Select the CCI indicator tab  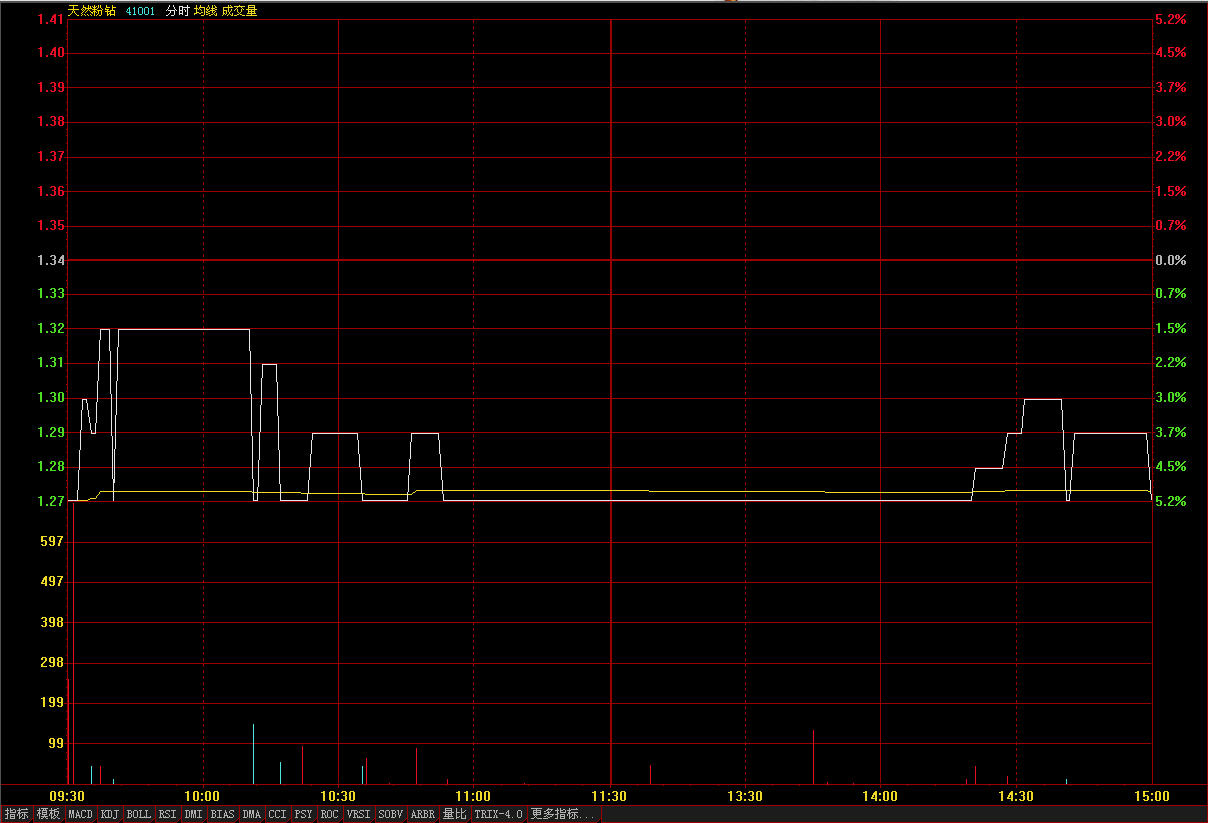(x=278, y=814)
